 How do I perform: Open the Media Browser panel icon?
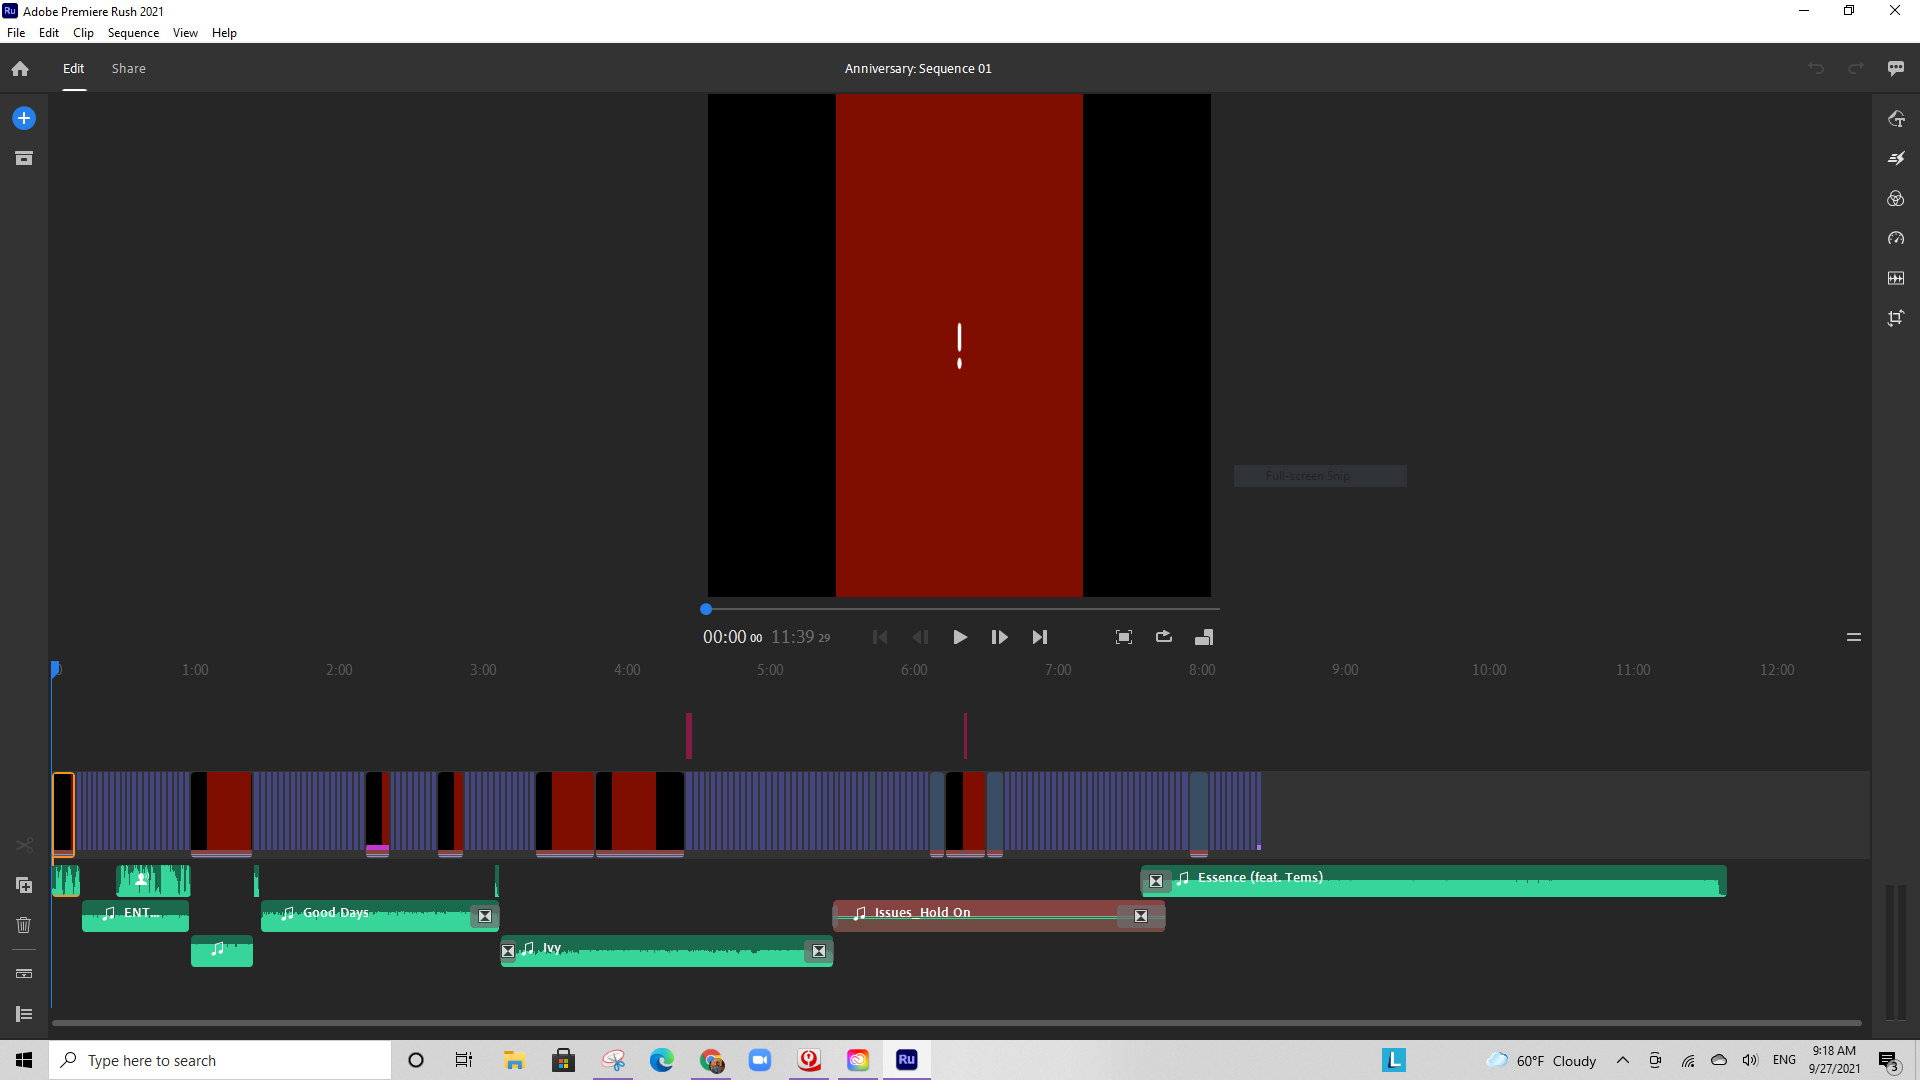[x=23, y=157]
